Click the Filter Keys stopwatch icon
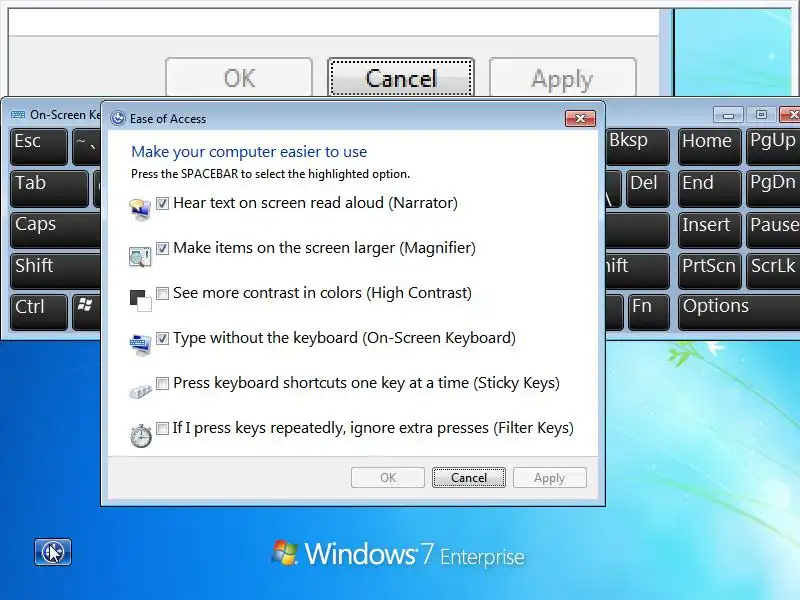The height and width of the screenshot is (600, 800). (140, 436)
